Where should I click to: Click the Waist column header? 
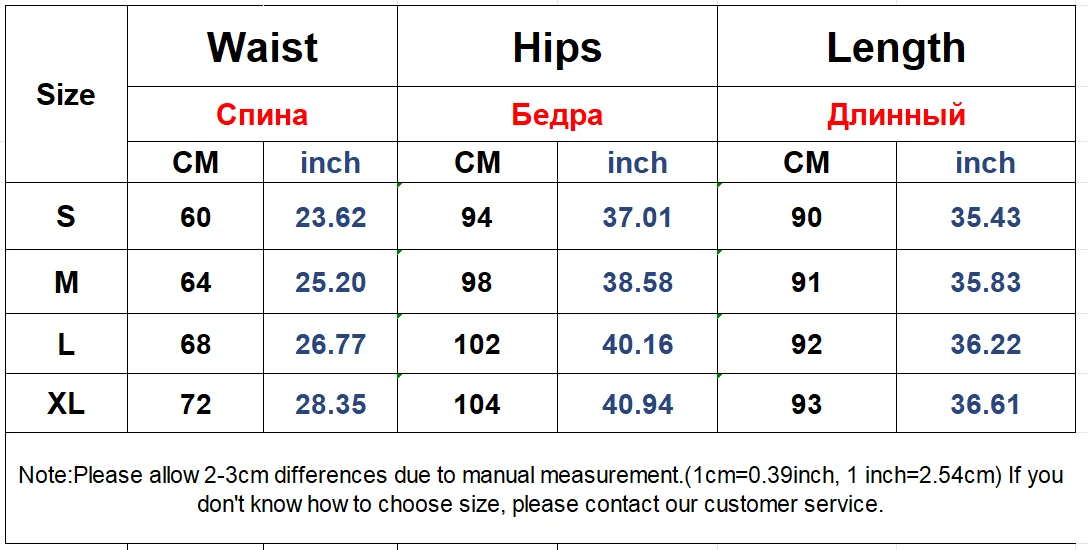tap(262, 46)
